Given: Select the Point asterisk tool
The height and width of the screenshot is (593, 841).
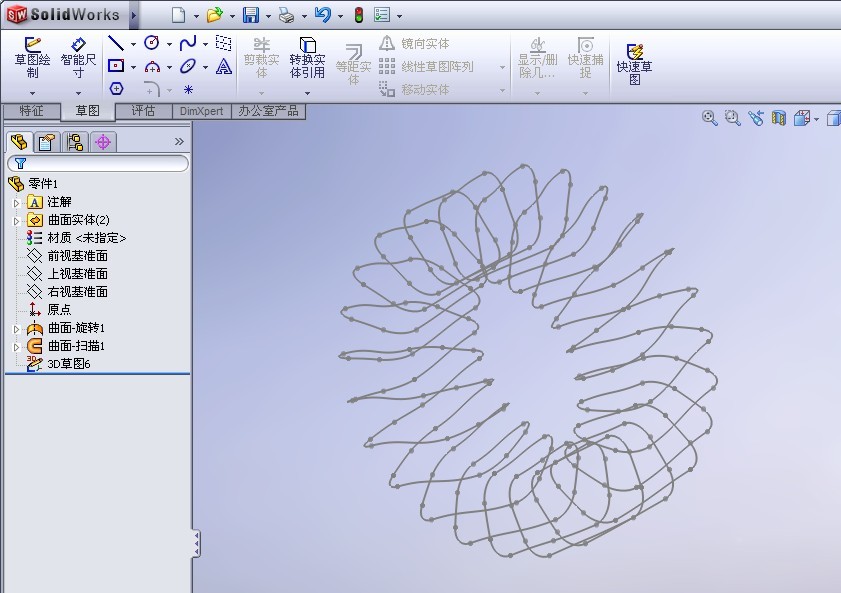Looking at the screenshot, I should 188,90.
